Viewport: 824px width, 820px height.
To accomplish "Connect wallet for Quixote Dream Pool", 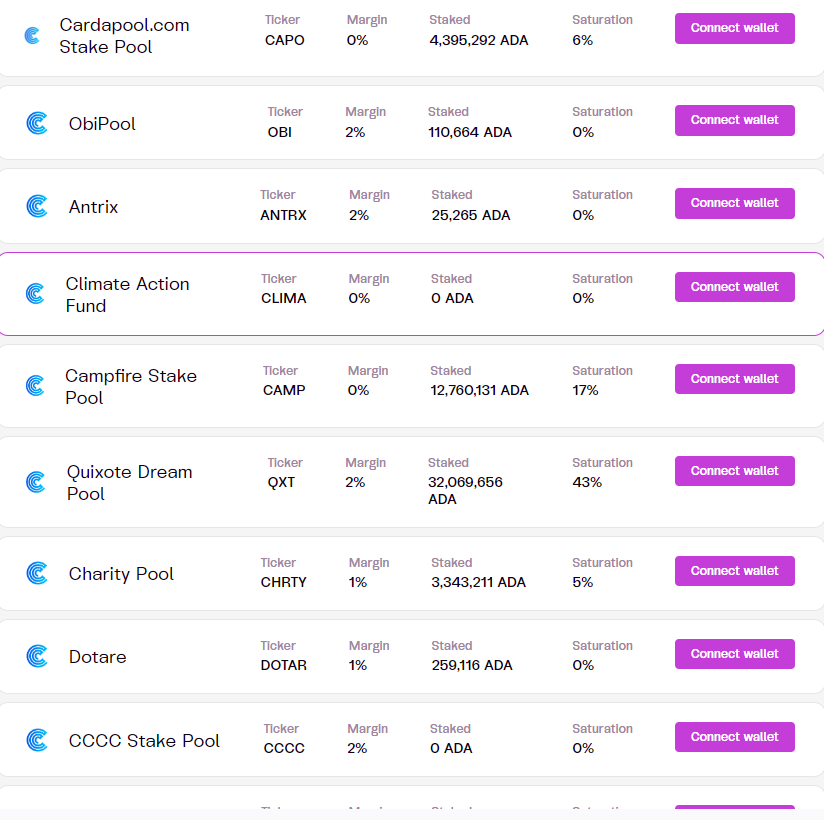I will coord(734,471).
